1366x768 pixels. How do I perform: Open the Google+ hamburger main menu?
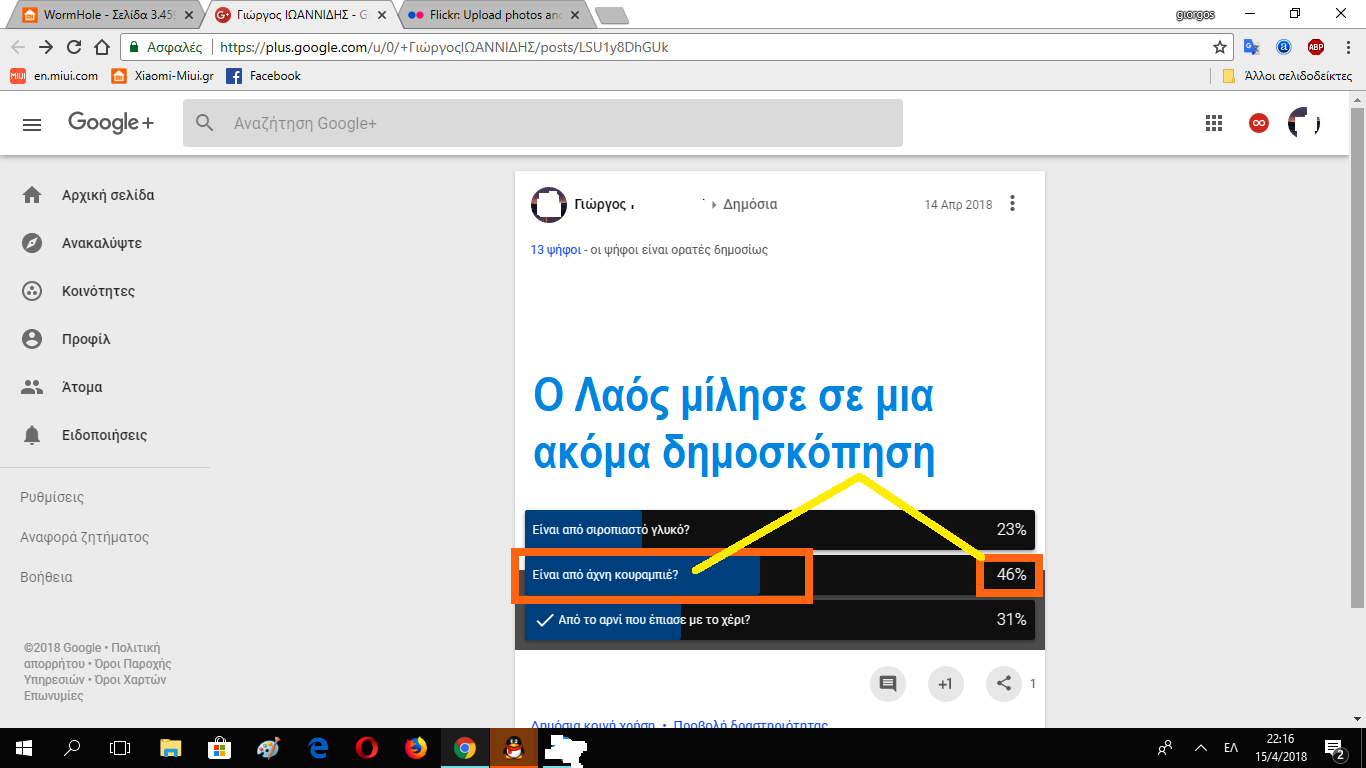(32, 124)
